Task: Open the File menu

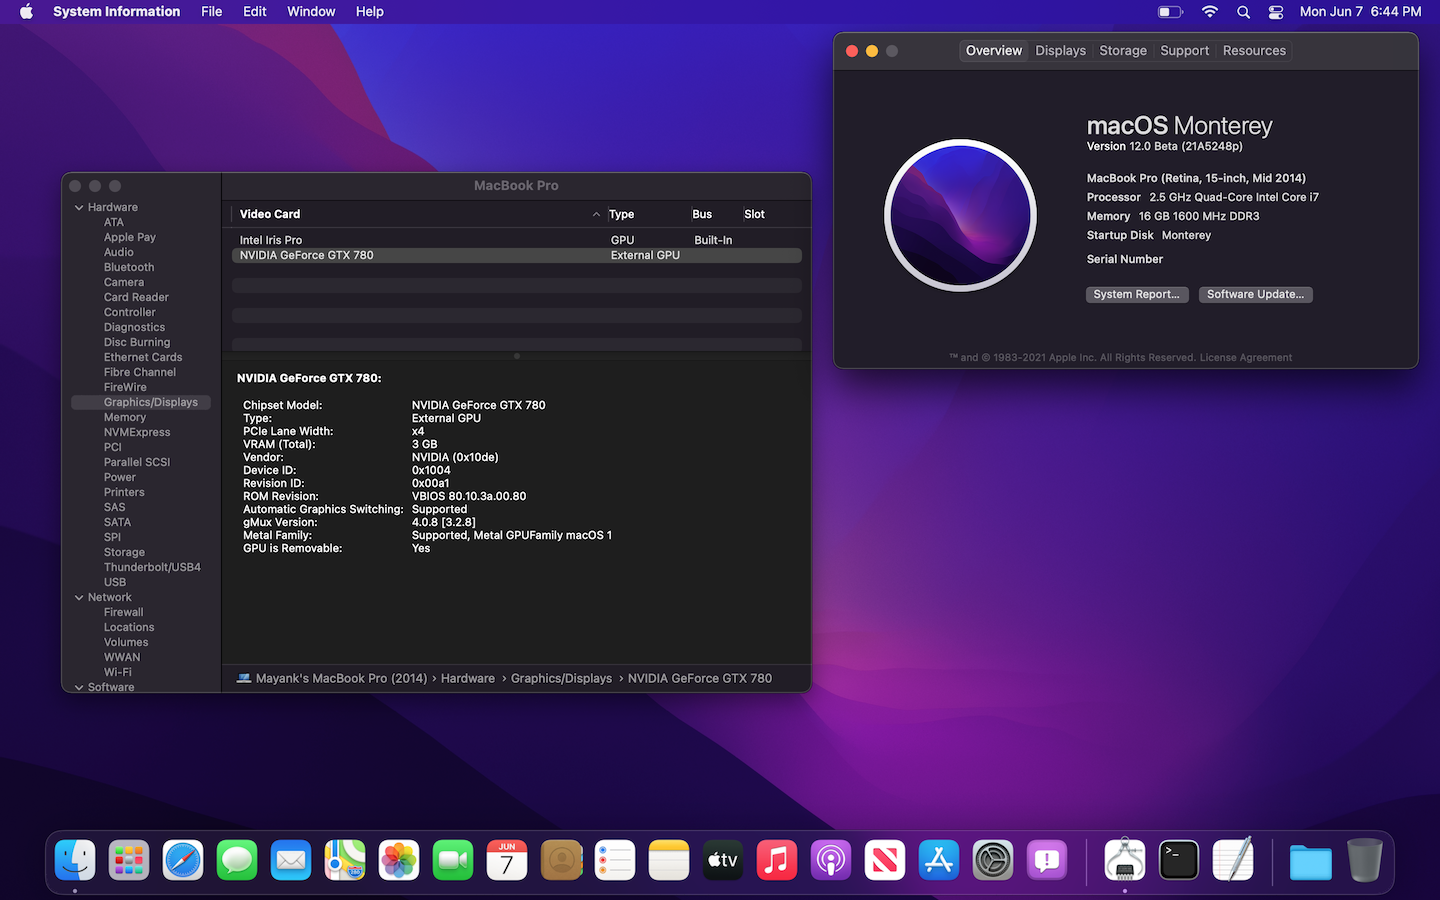Action: [212, 12]
